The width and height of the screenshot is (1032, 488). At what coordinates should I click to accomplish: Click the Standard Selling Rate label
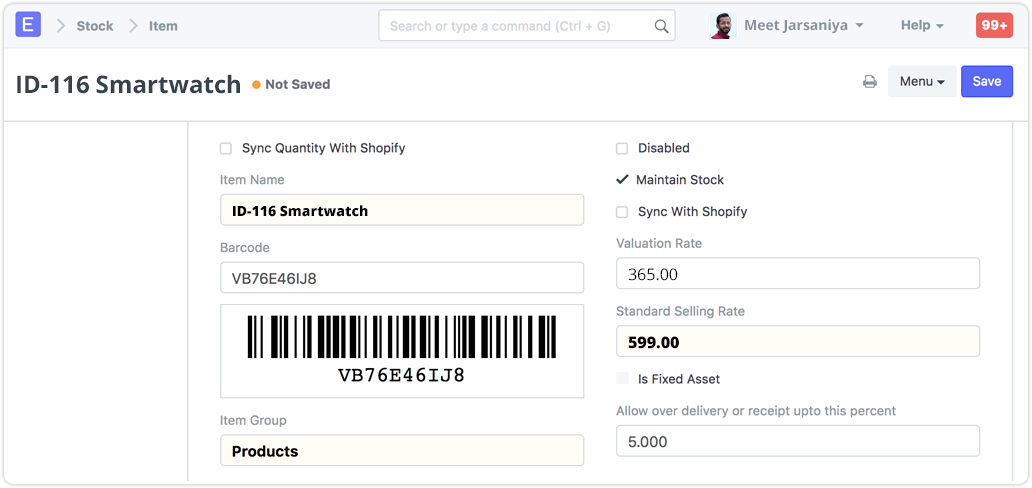(x=681, y=311)
